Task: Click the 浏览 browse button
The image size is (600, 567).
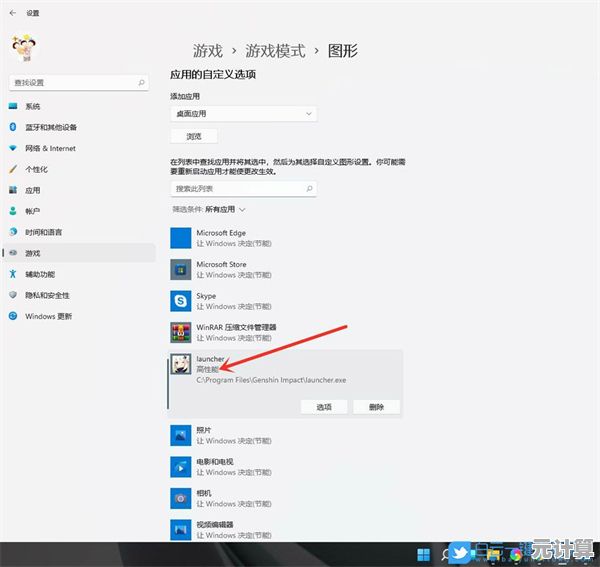Action: (194, 136)
